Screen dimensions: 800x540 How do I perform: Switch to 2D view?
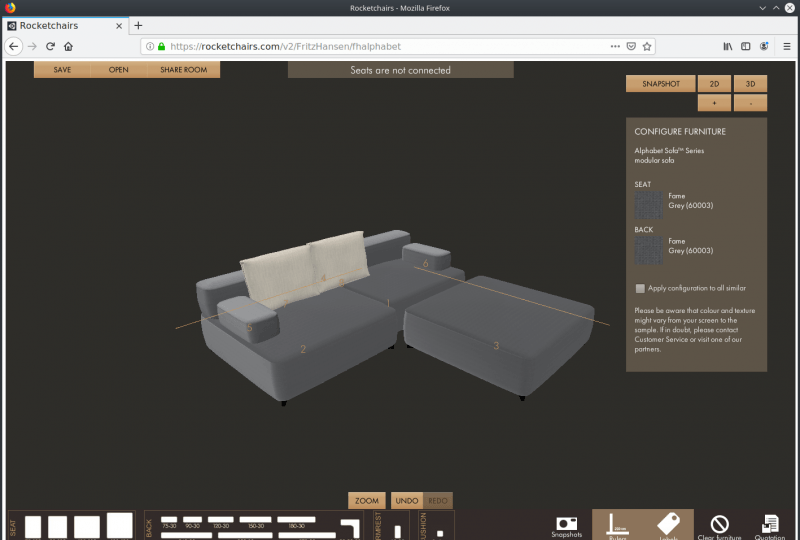click(x=714, y=84)
